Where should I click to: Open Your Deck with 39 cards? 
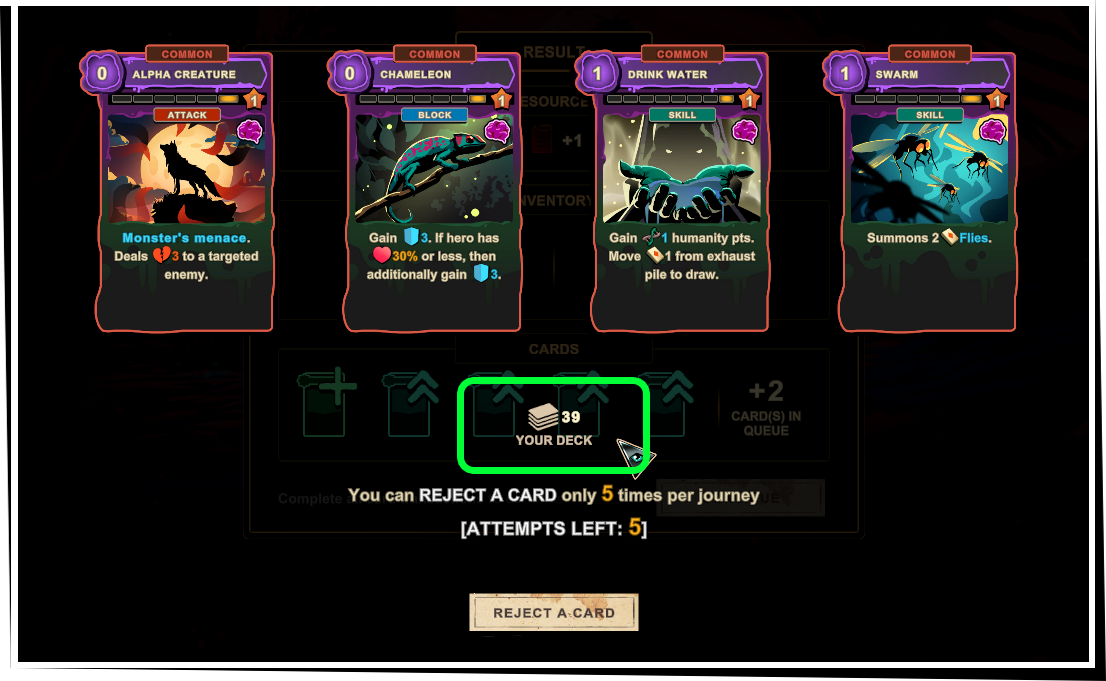click(554, 426)
